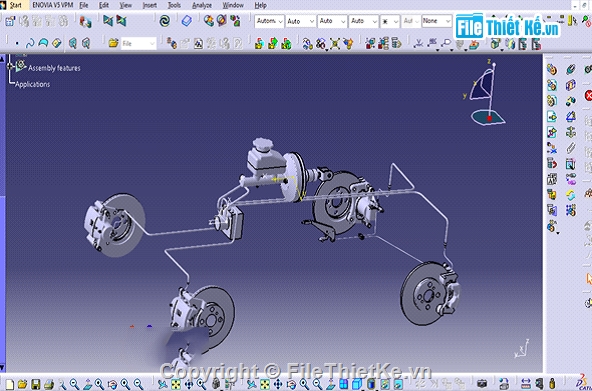This screenshot has height=391, width=592.
Task: Click the folder icon beside File combo box
Action: pos(113,43)
